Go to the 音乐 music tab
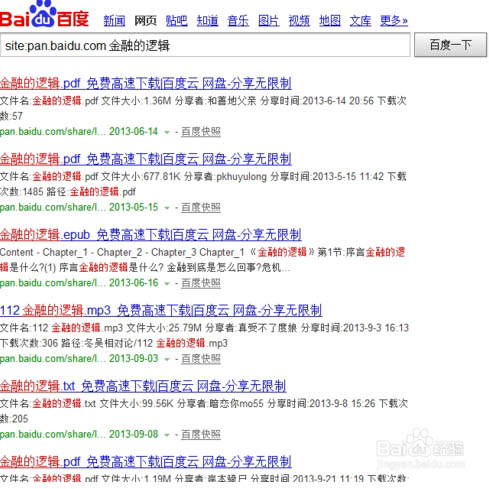This screenshot has width=489, height=489. click(x=238, y=21)
